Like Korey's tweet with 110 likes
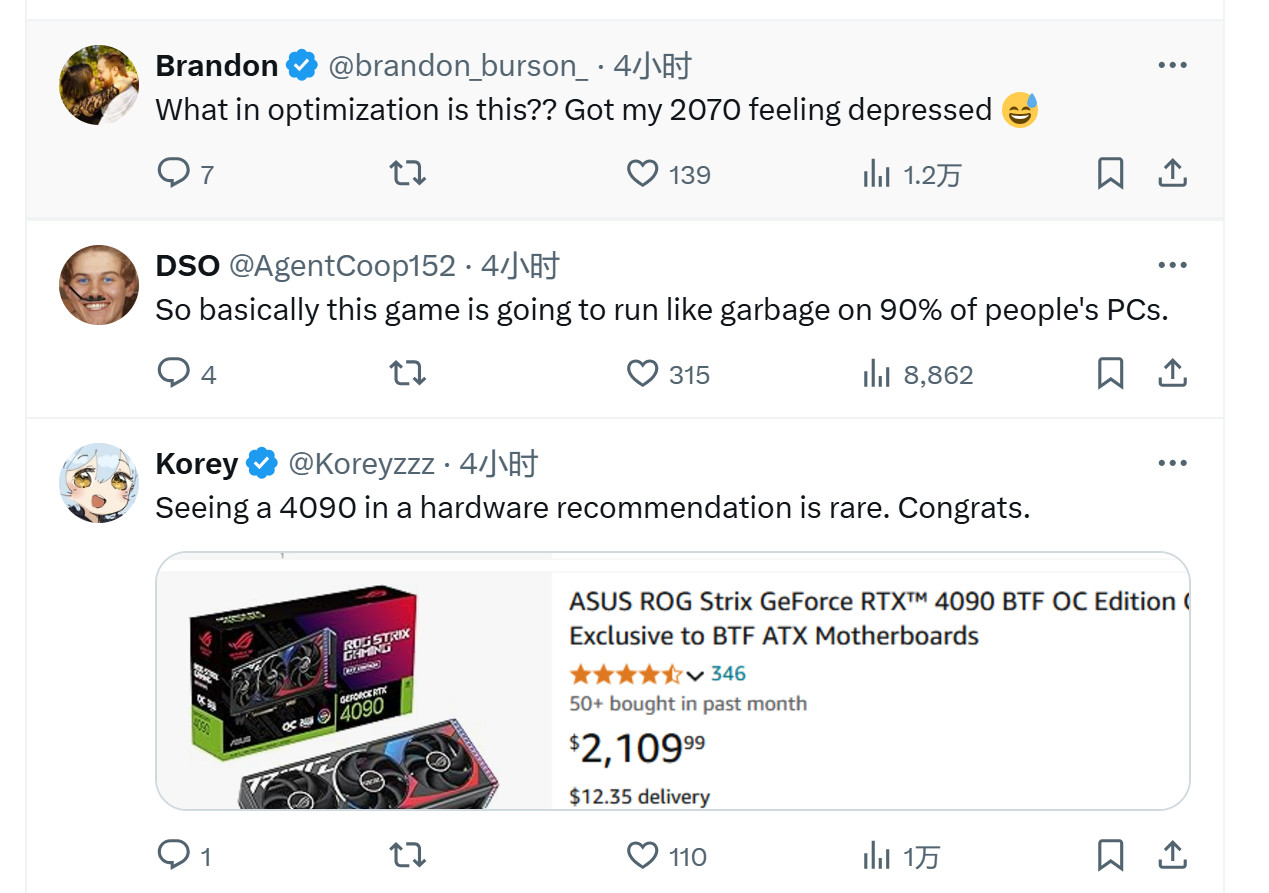 tap(642, 855)
